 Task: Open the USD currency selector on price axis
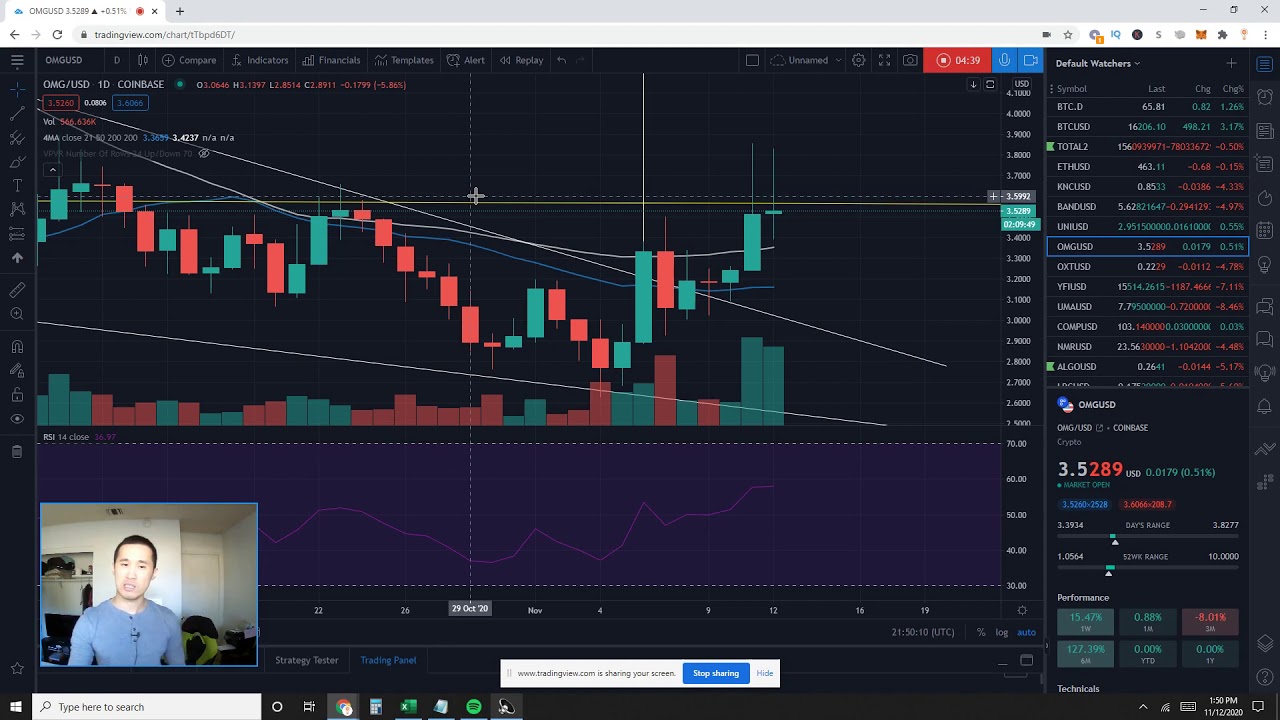point(1021,84)
